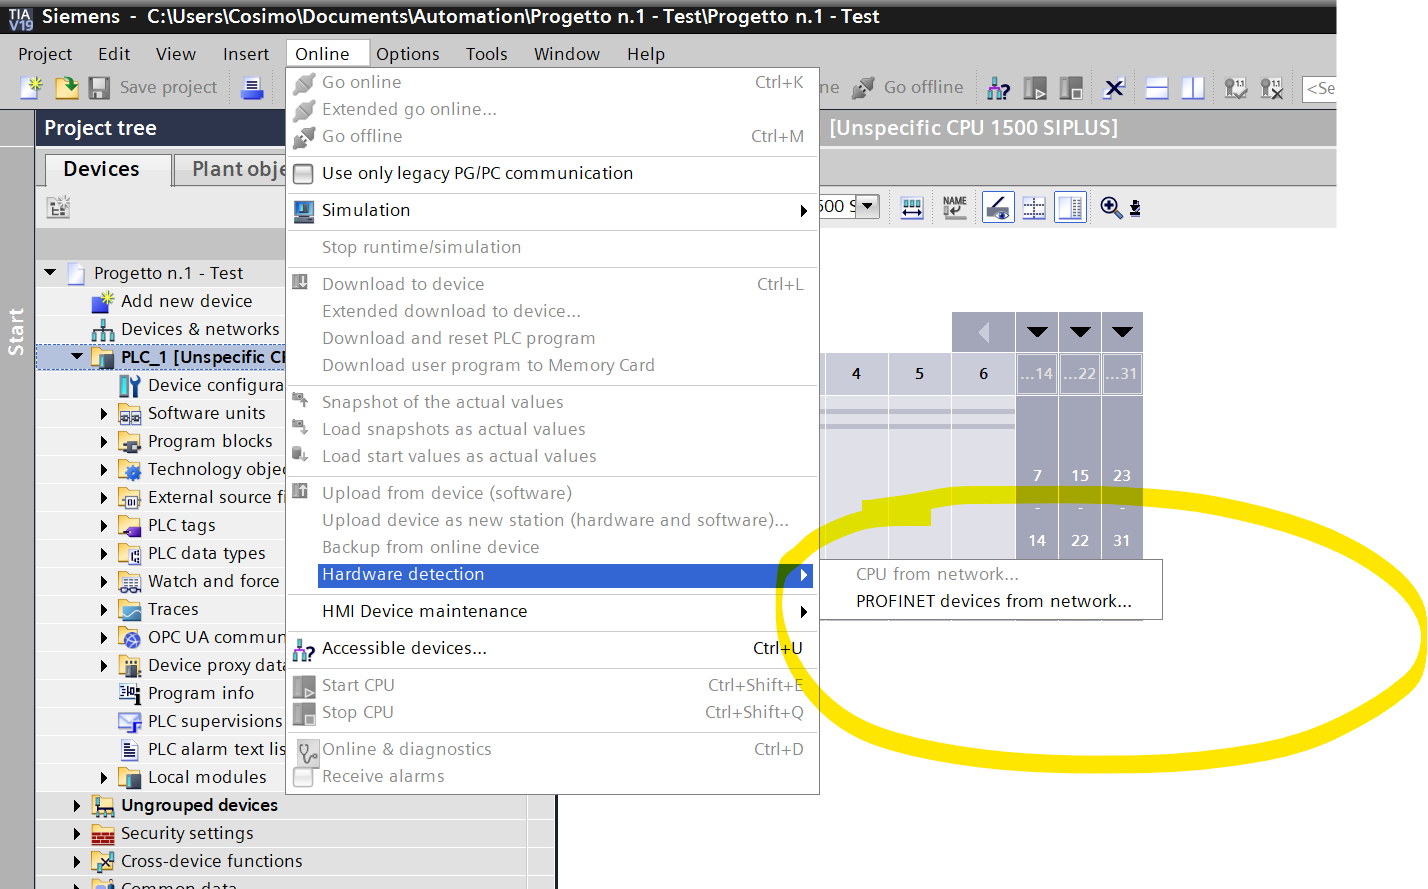Expand the PLC tags node
1428x889 pixels.
point(104,525)
